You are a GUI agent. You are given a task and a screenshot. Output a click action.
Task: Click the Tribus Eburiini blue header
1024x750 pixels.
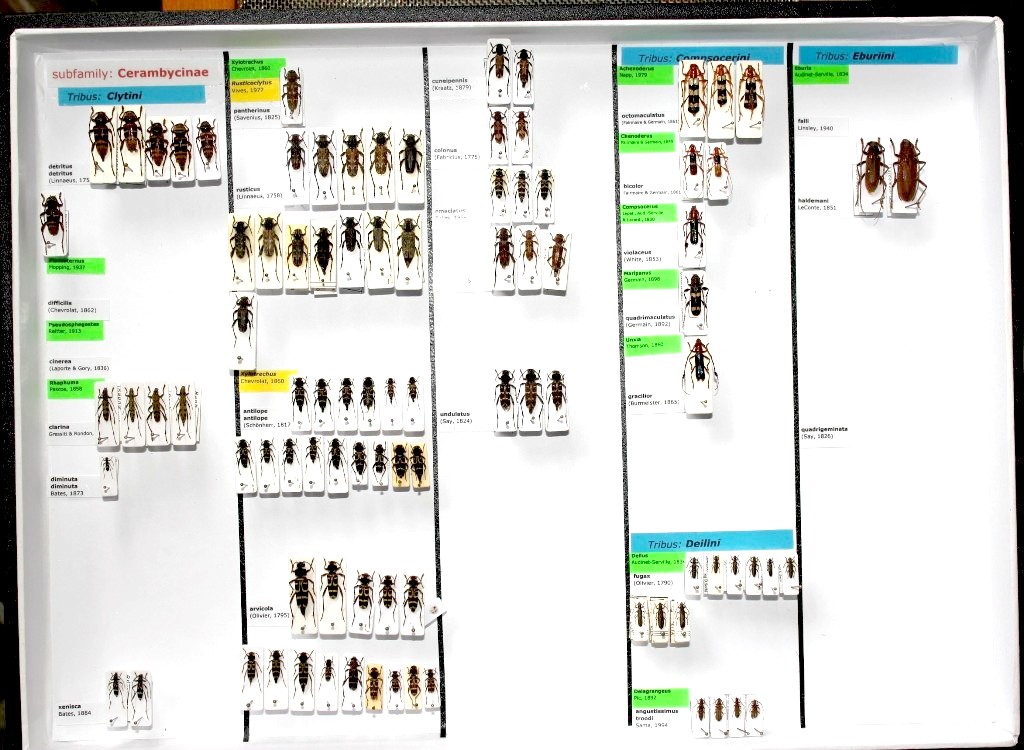[x=876, y=56]
